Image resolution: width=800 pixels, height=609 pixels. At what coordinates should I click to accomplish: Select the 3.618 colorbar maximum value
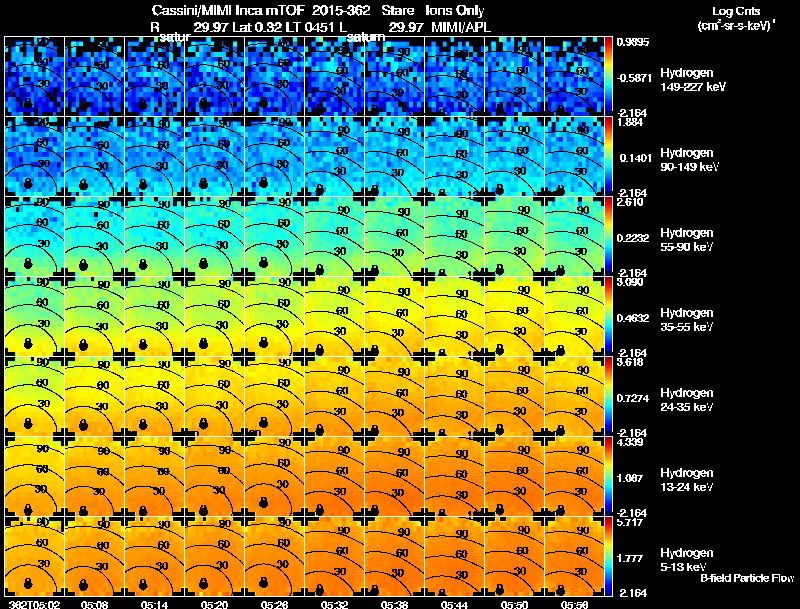630,363
